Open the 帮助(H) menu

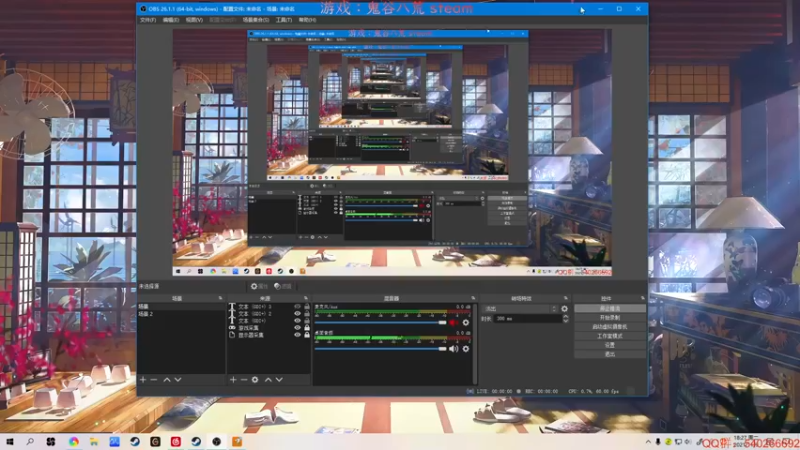tap(307, 20)
